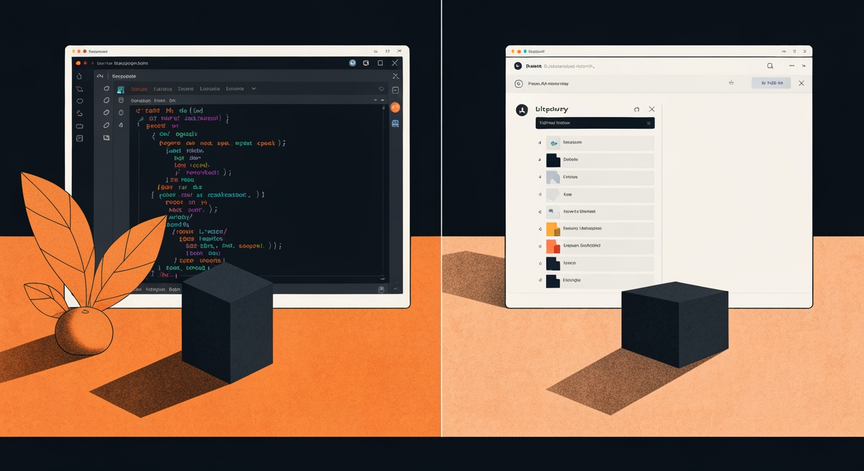Open the chevron dropdown after the editor tabs
864x471 pixels.
pyautogui.click(x=254, y=89)
